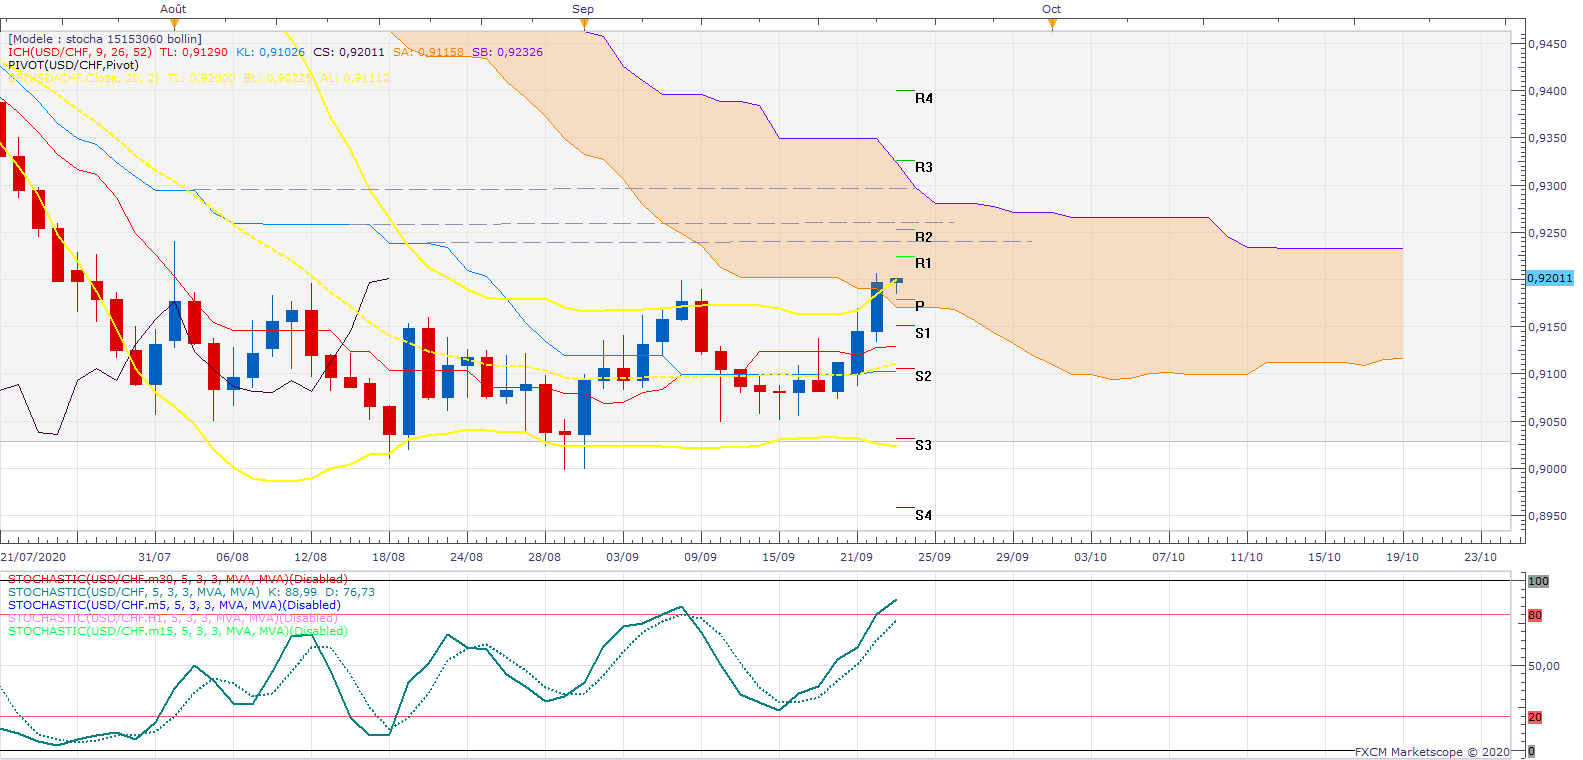Click the 21/09 date on time axis
The width and height of the screenshot is (1583, 760).
(856, 557)
